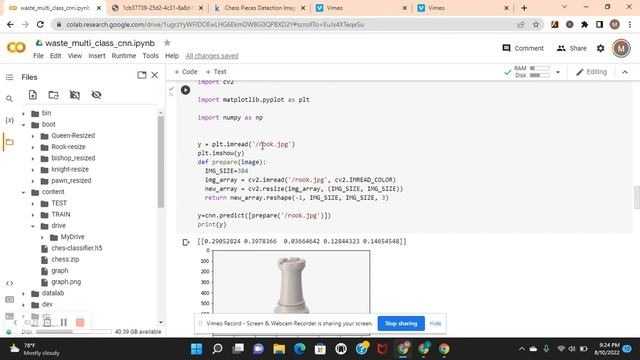The image size is (640, 360).
Task: Open the Editing mode dropdown
Action: (591, 72)
